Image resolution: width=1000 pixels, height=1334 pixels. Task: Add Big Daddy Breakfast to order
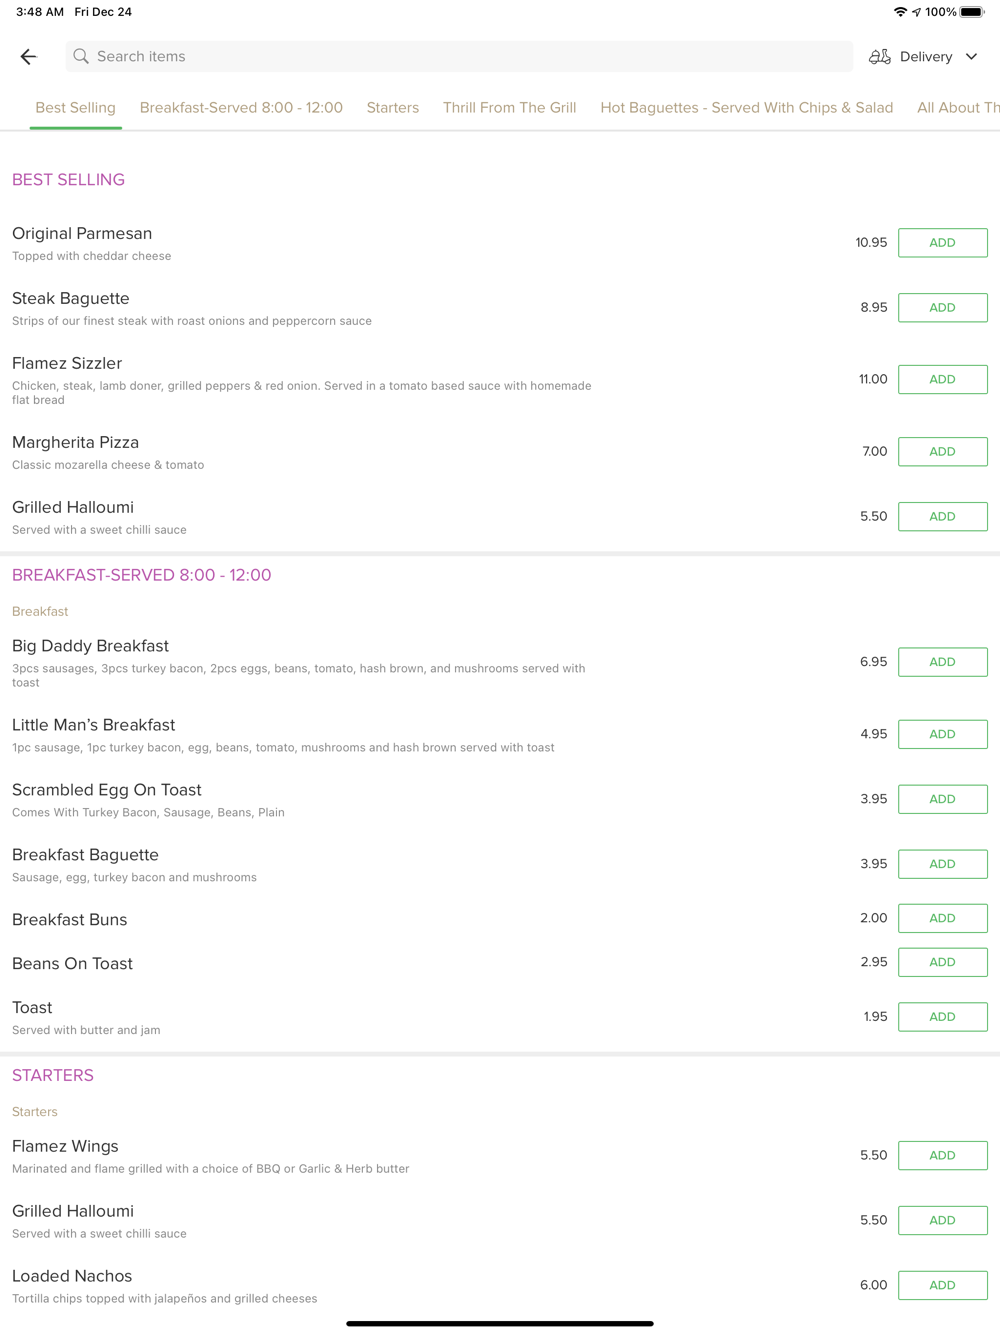942,662
